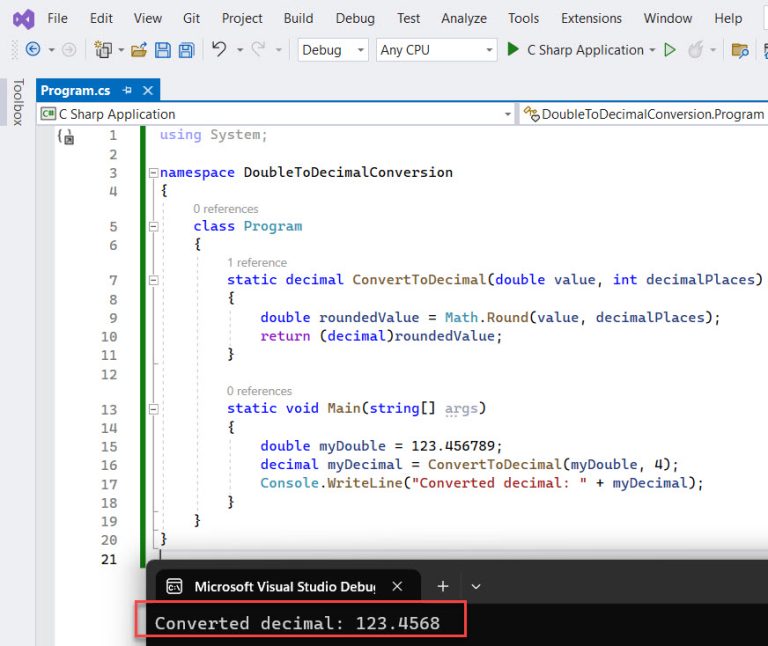Click the value 123.456789 on line 15
Image resolution: width=768 pixels, height=646 pixels.
coord(453,446)
